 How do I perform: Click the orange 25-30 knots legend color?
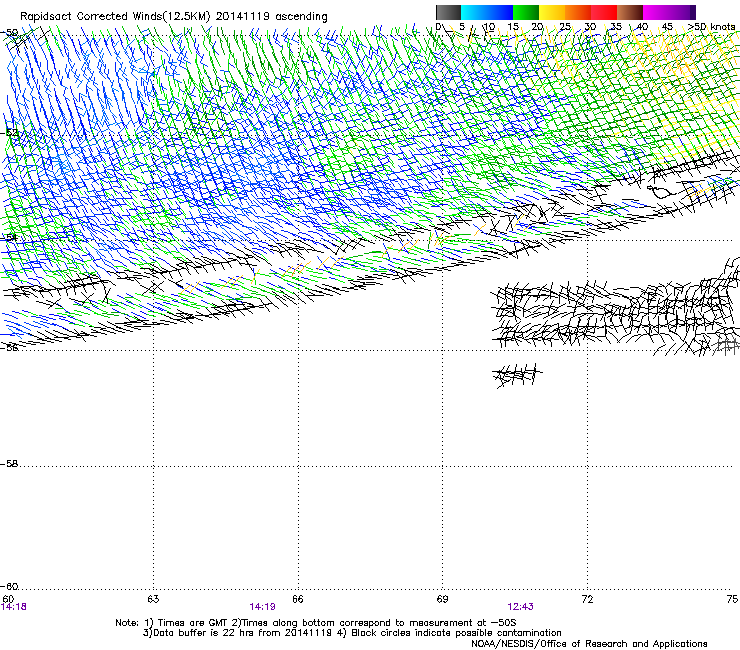pyautogui.click(x=578, y=12)
